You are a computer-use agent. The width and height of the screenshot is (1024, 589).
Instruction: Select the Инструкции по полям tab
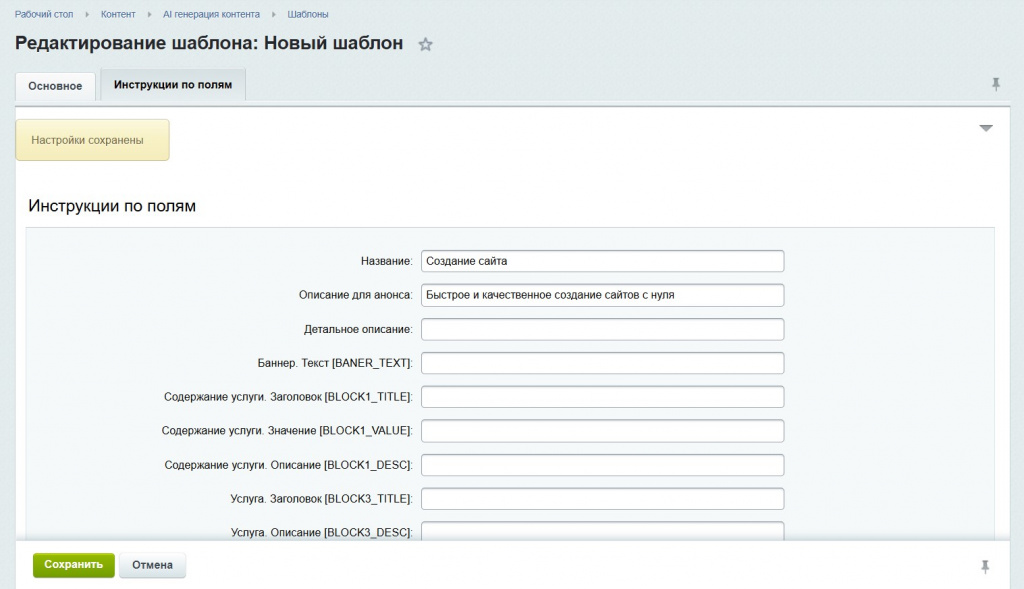(173, 85)
